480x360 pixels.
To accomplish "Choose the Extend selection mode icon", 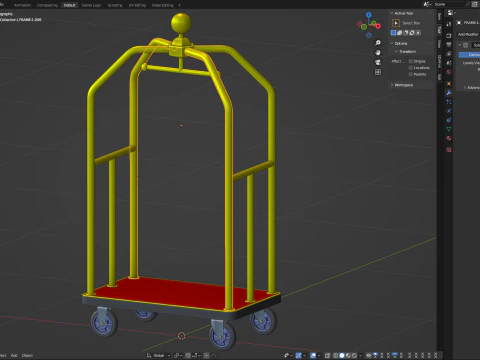I will (399, 33).
